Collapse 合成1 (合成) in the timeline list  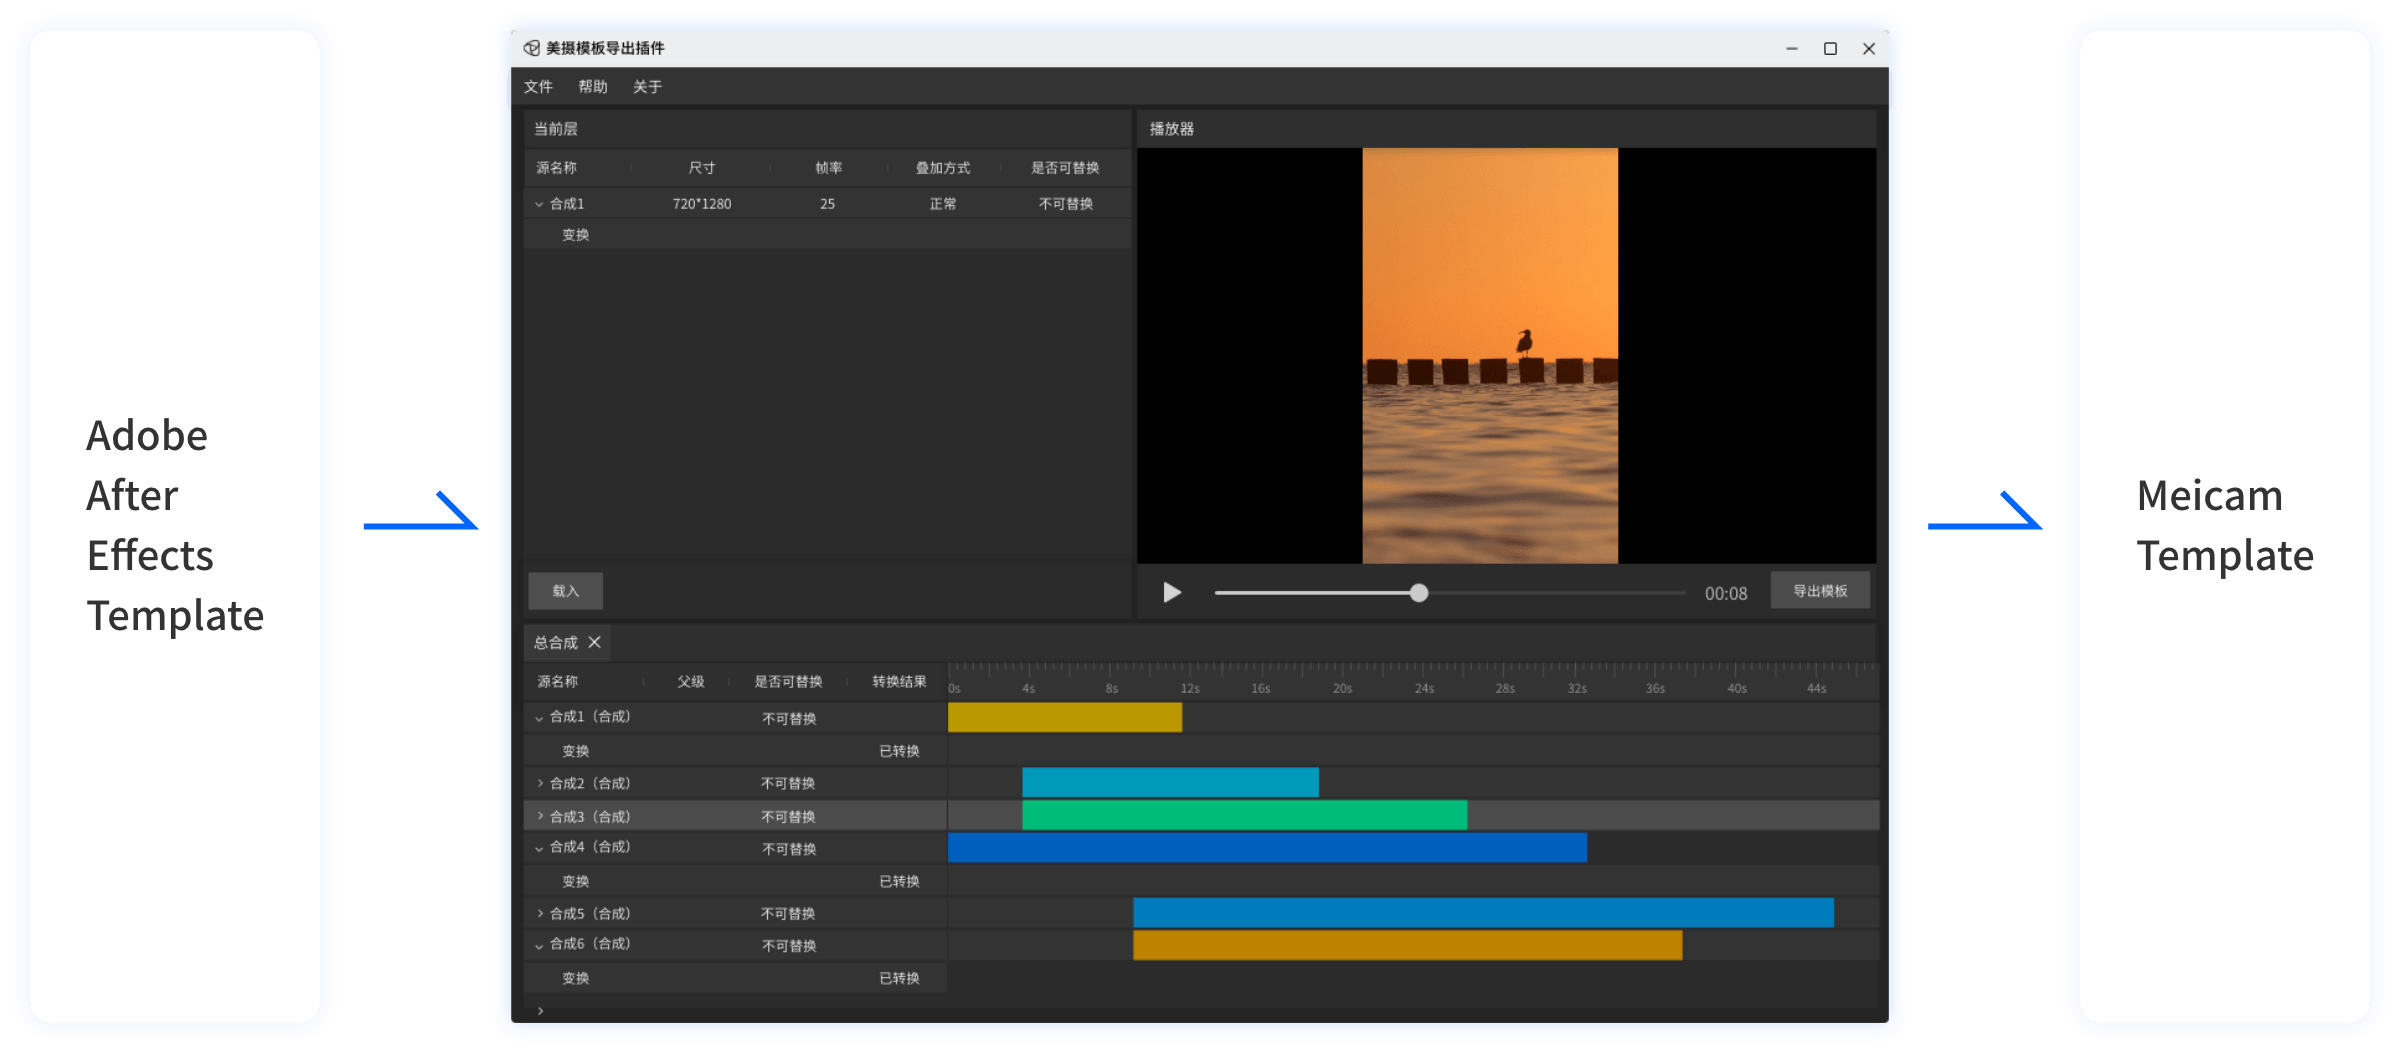[x=539, y=718]
